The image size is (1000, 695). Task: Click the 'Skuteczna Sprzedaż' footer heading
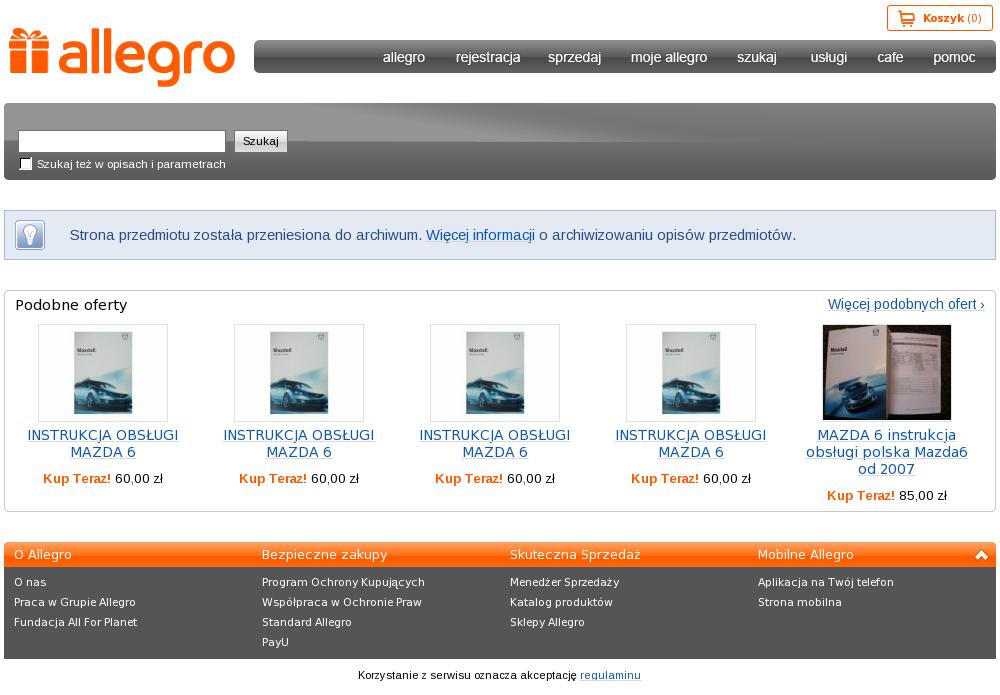(x=575, y=555)
